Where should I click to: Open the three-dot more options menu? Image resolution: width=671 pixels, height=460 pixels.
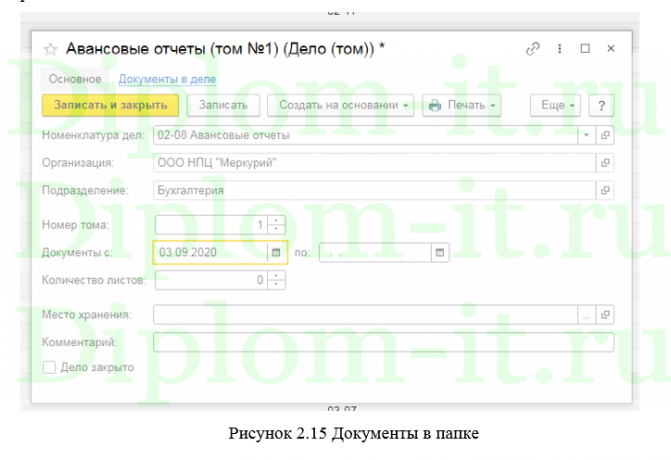point(559,49)
